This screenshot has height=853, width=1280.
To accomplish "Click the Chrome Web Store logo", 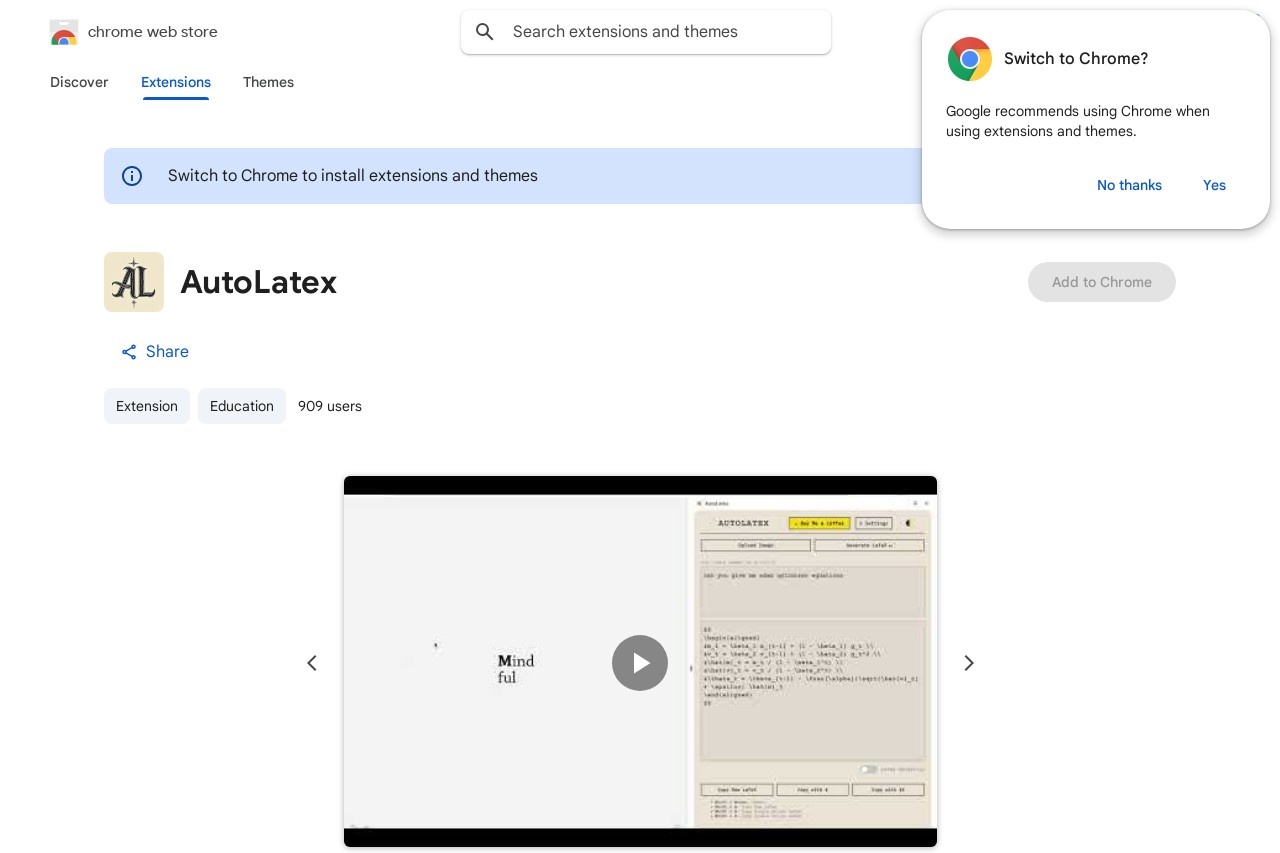I will pyautogui.click(x=64, y=32).
